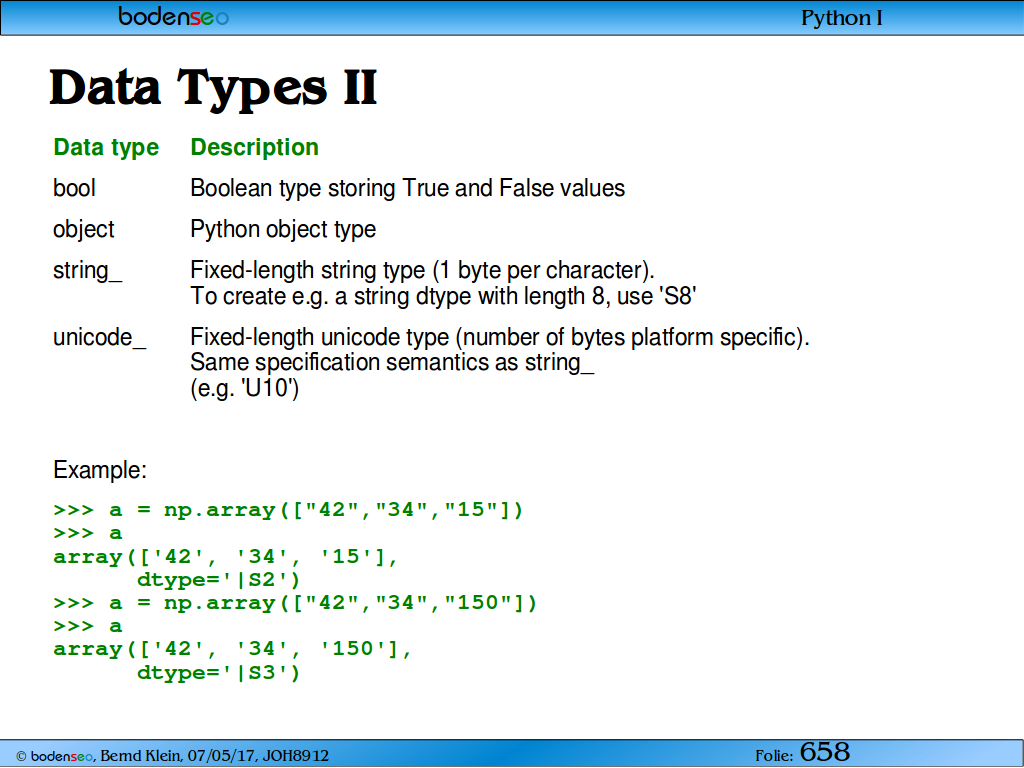The image size is (1024, 768).
Task: Click the dtype='|S2' output line
Action: point(218,580)
